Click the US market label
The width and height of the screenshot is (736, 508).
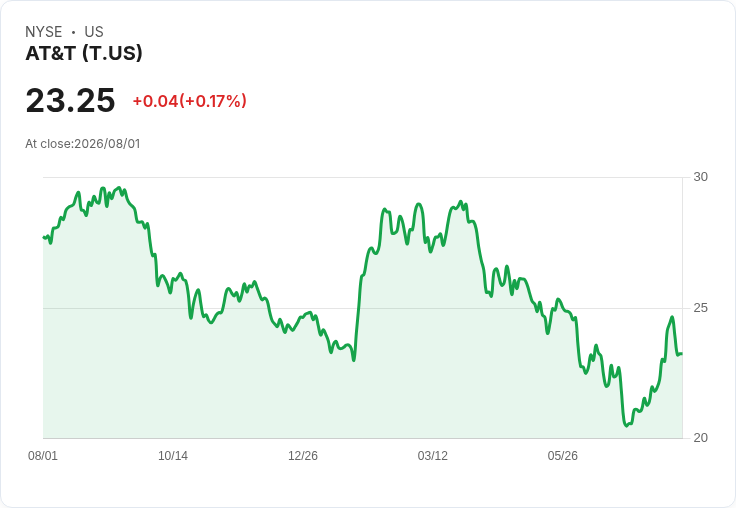94,32
